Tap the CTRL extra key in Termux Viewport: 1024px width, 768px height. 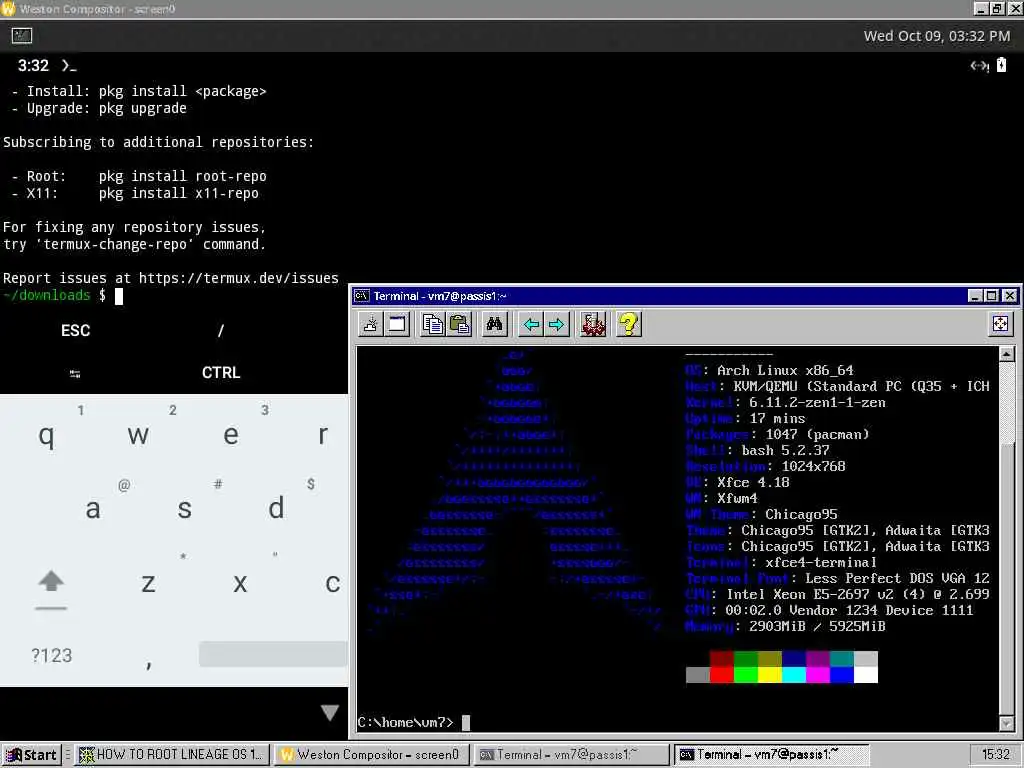pos(221,372)
